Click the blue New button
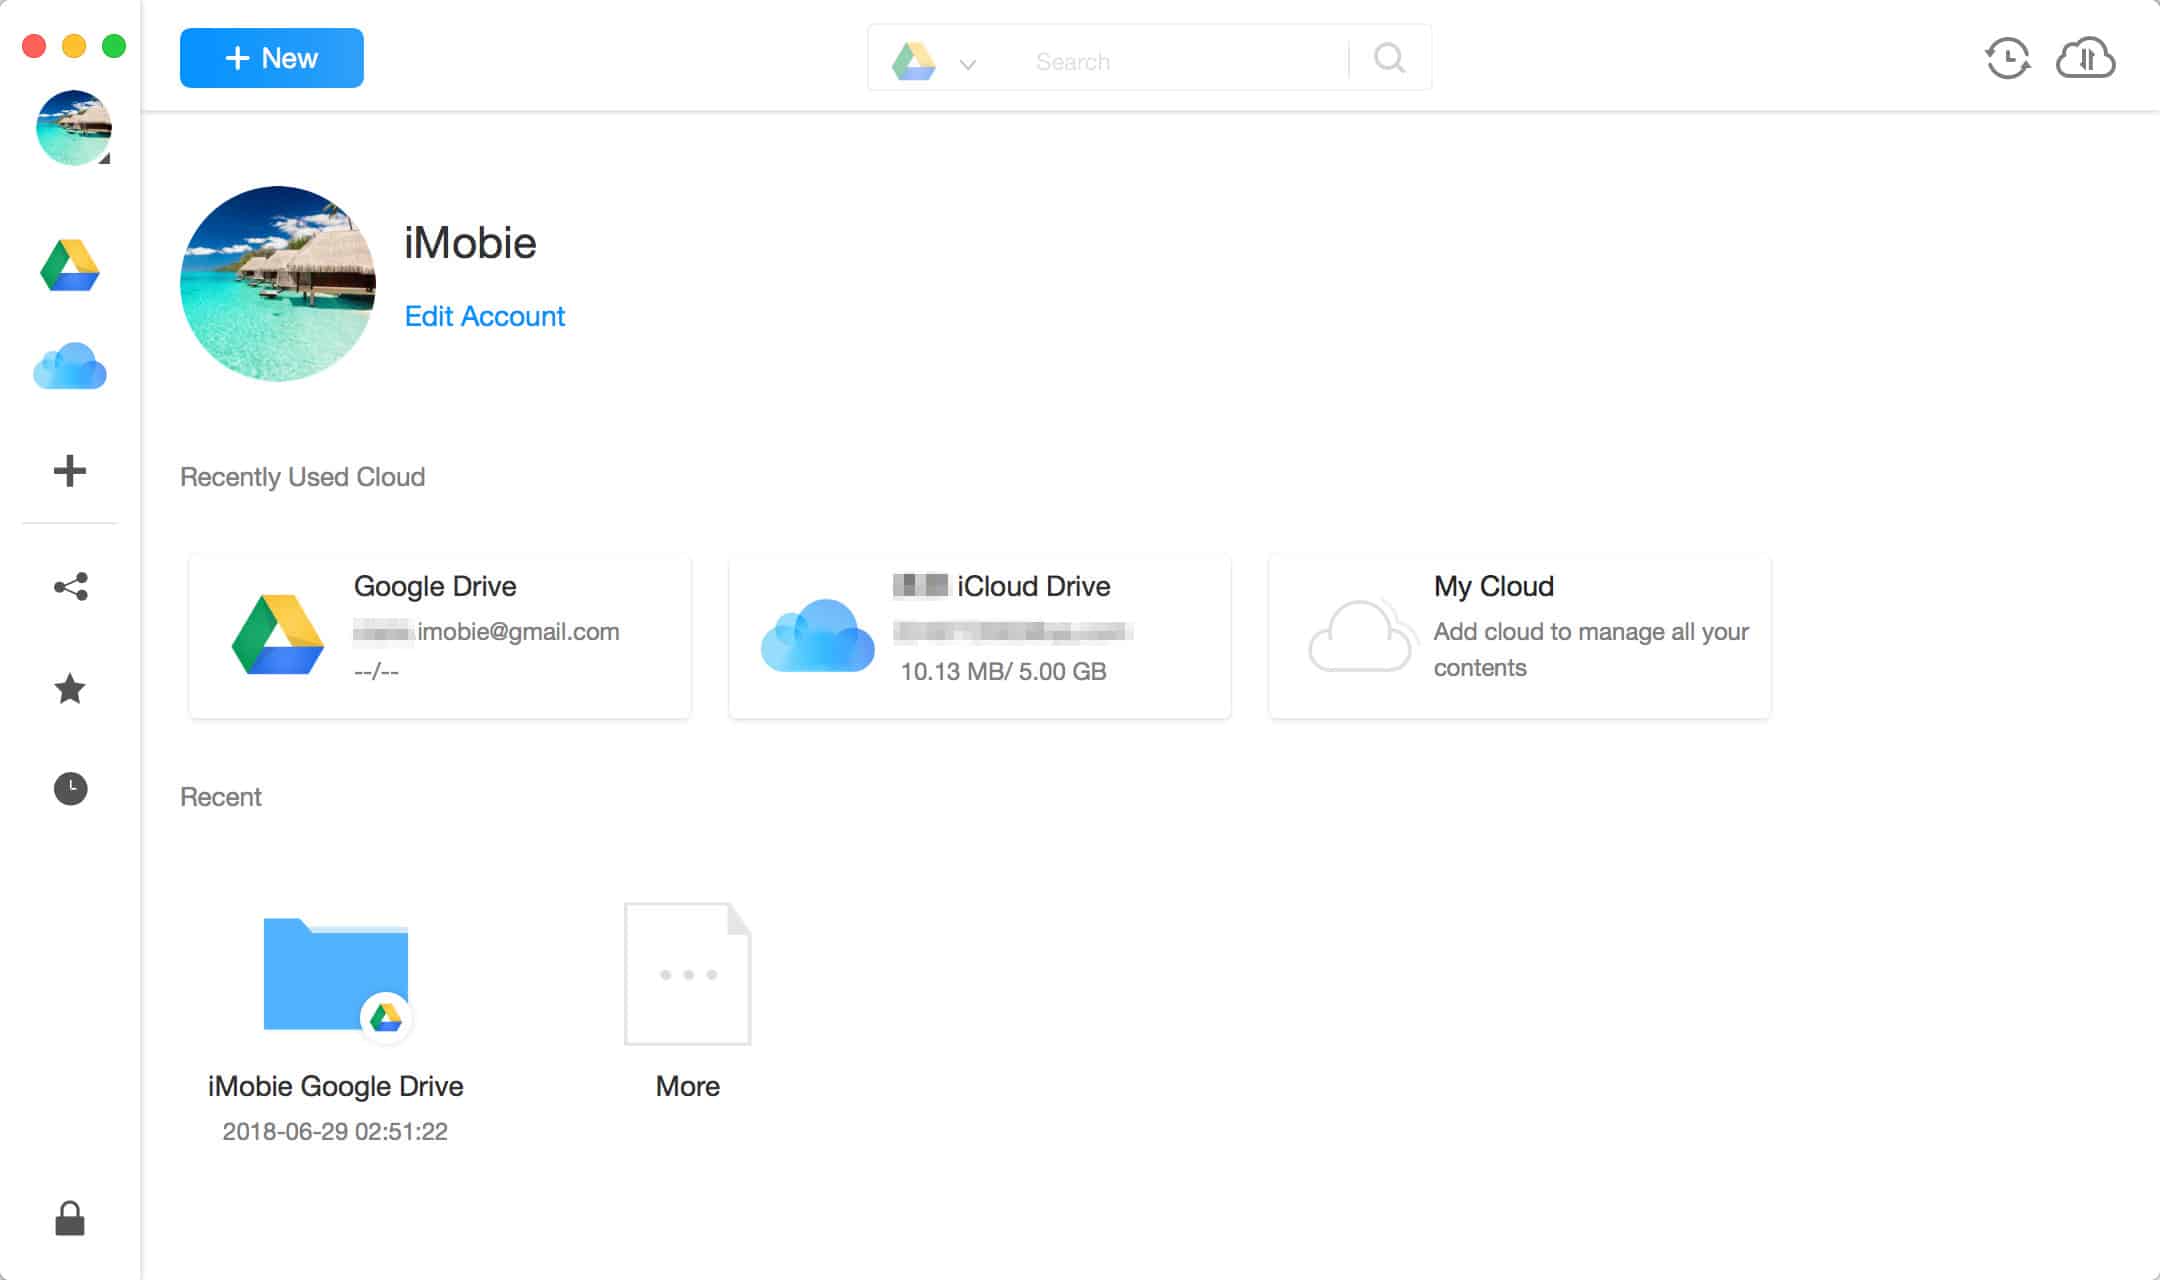Screen dimensions: 2160x1280 tap(271, 58)
